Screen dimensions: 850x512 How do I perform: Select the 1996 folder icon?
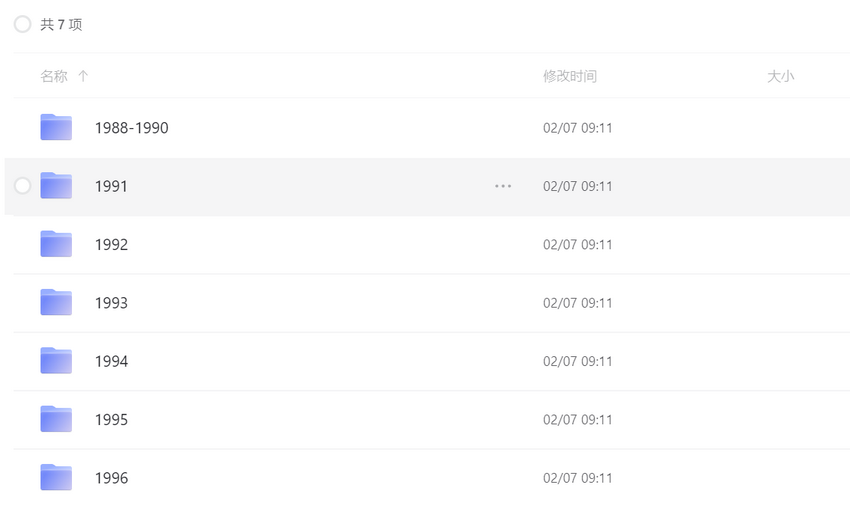coord(56,477)
